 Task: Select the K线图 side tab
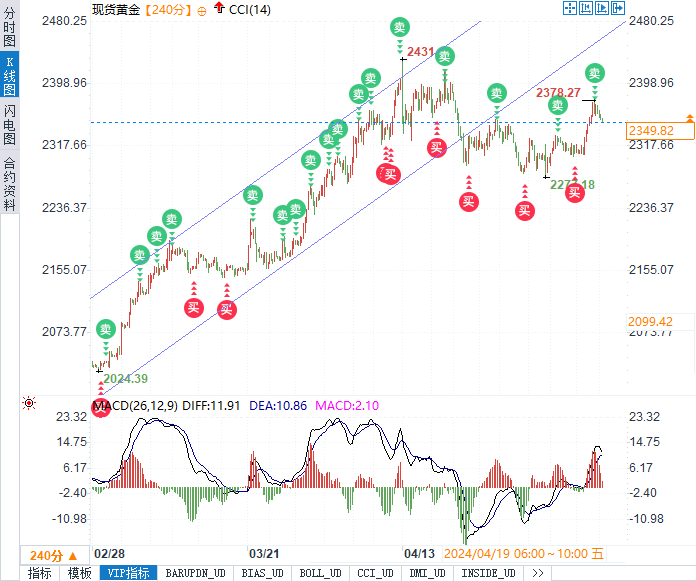pyautogui.click(x=9, y=76)
